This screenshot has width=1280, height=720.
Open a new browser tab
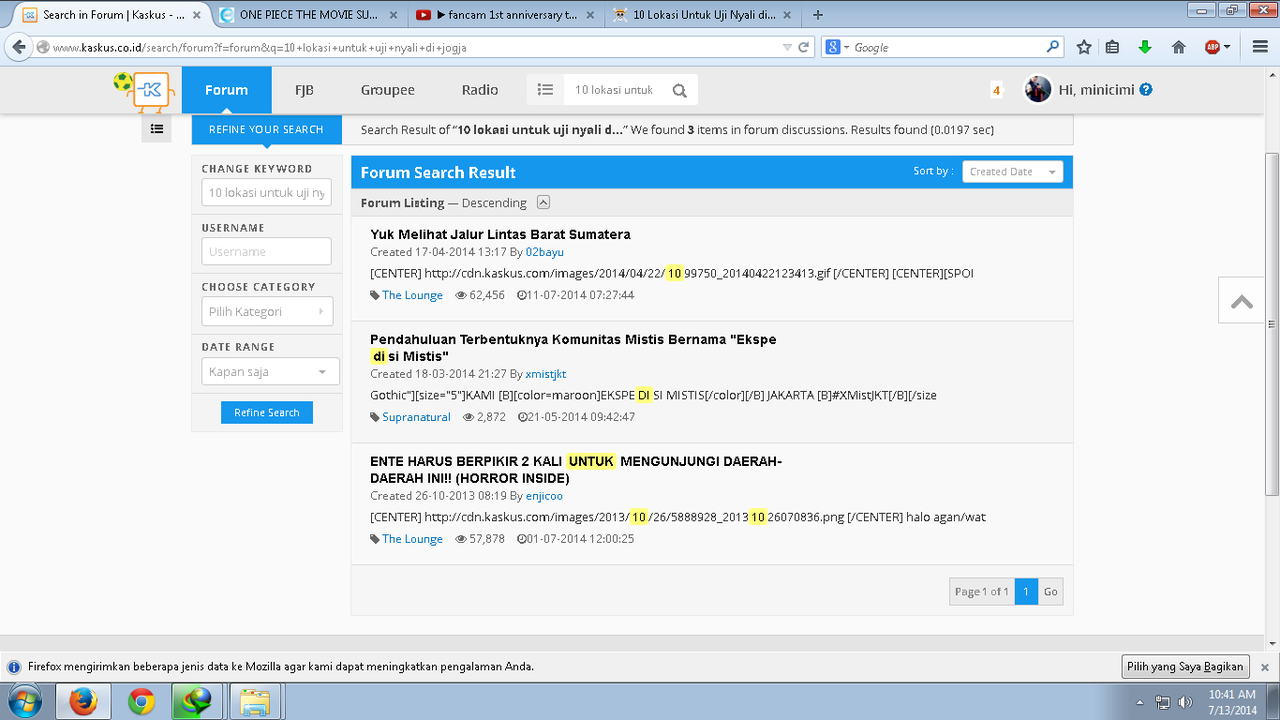coord(819,15)
